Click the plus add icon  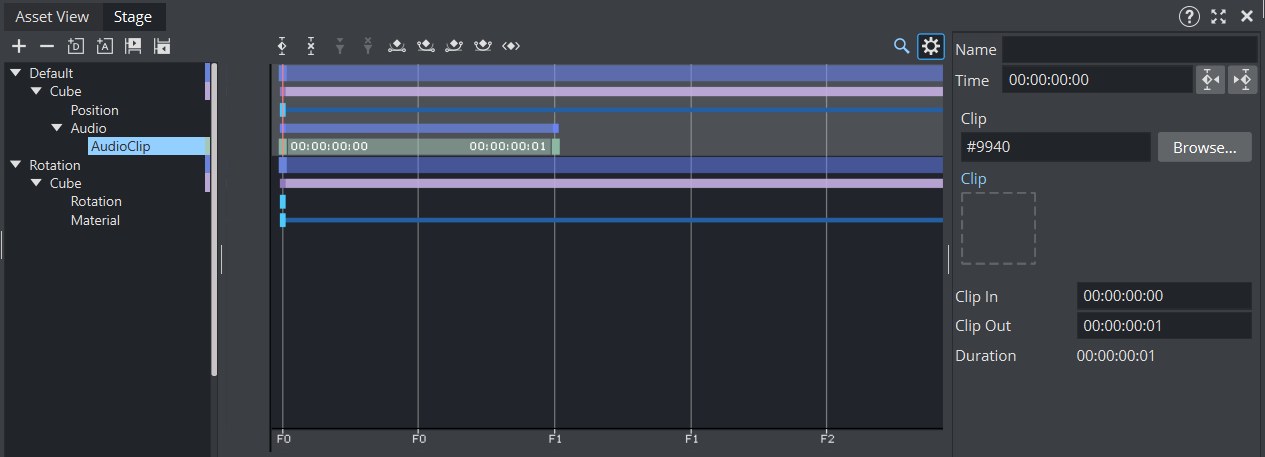[x=18, y=46]
